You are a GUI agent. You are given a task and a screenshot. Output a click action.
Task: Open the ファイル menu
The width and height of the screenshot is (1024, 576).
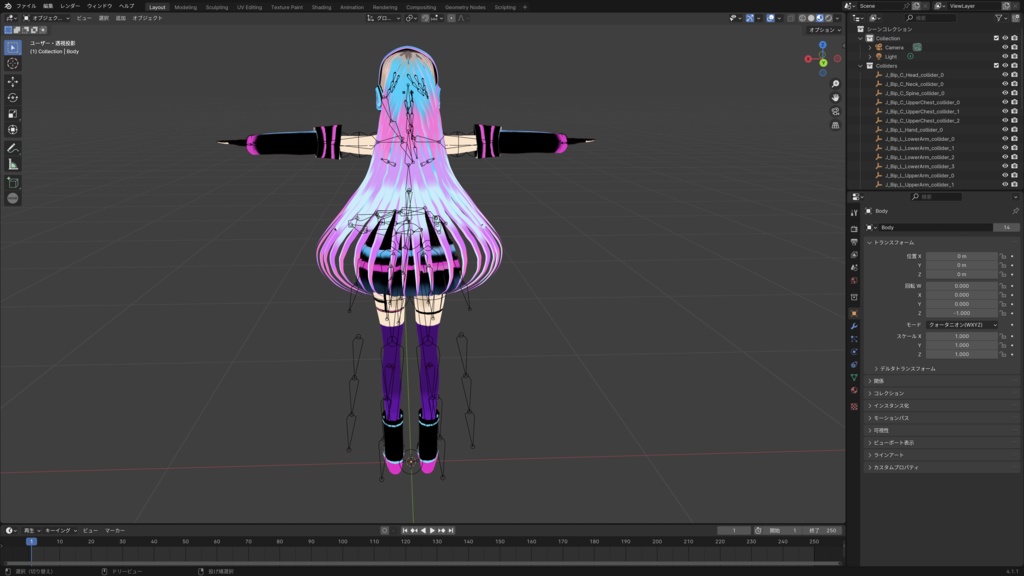tap(26, 6)
